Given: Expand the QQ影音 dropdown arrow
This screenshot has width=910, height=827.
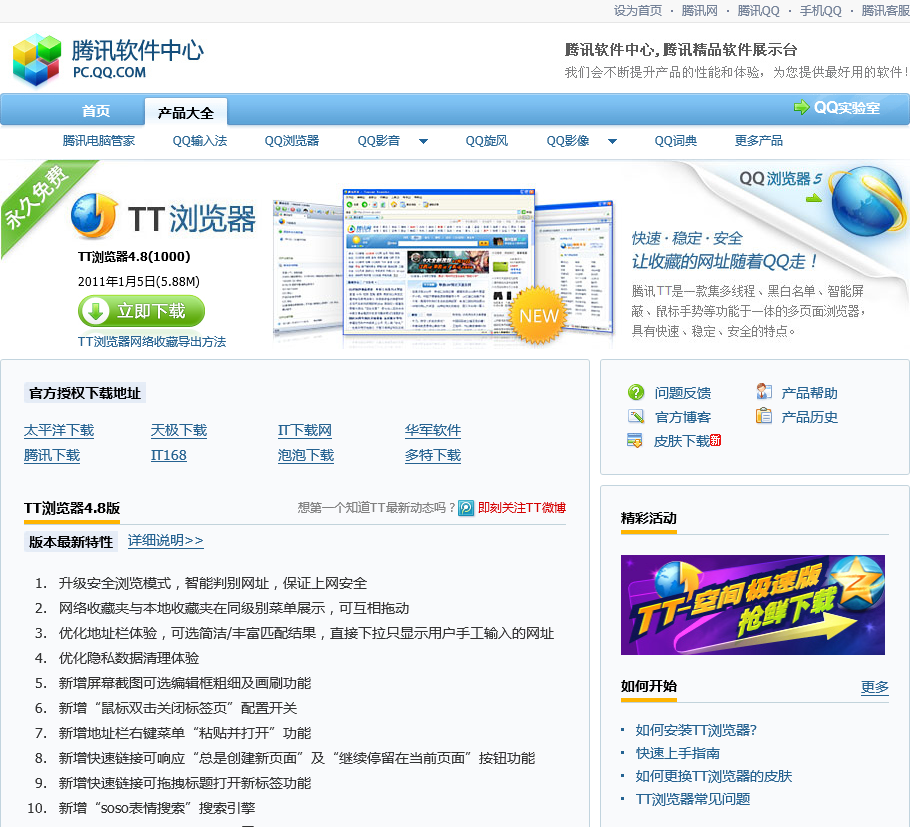Looking at the screenshot, I should [x=423, y=141].
